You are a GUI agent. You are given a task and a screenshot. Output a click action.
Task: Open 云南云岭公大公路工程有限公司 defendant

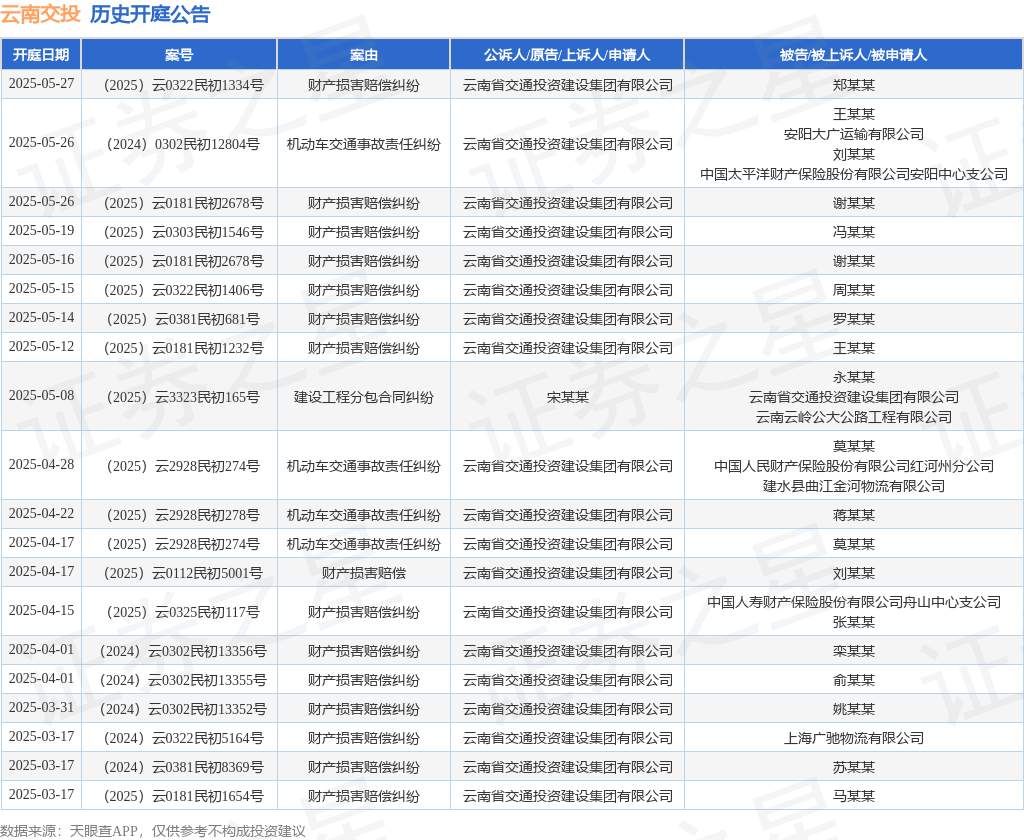click(x=853, y=417)
